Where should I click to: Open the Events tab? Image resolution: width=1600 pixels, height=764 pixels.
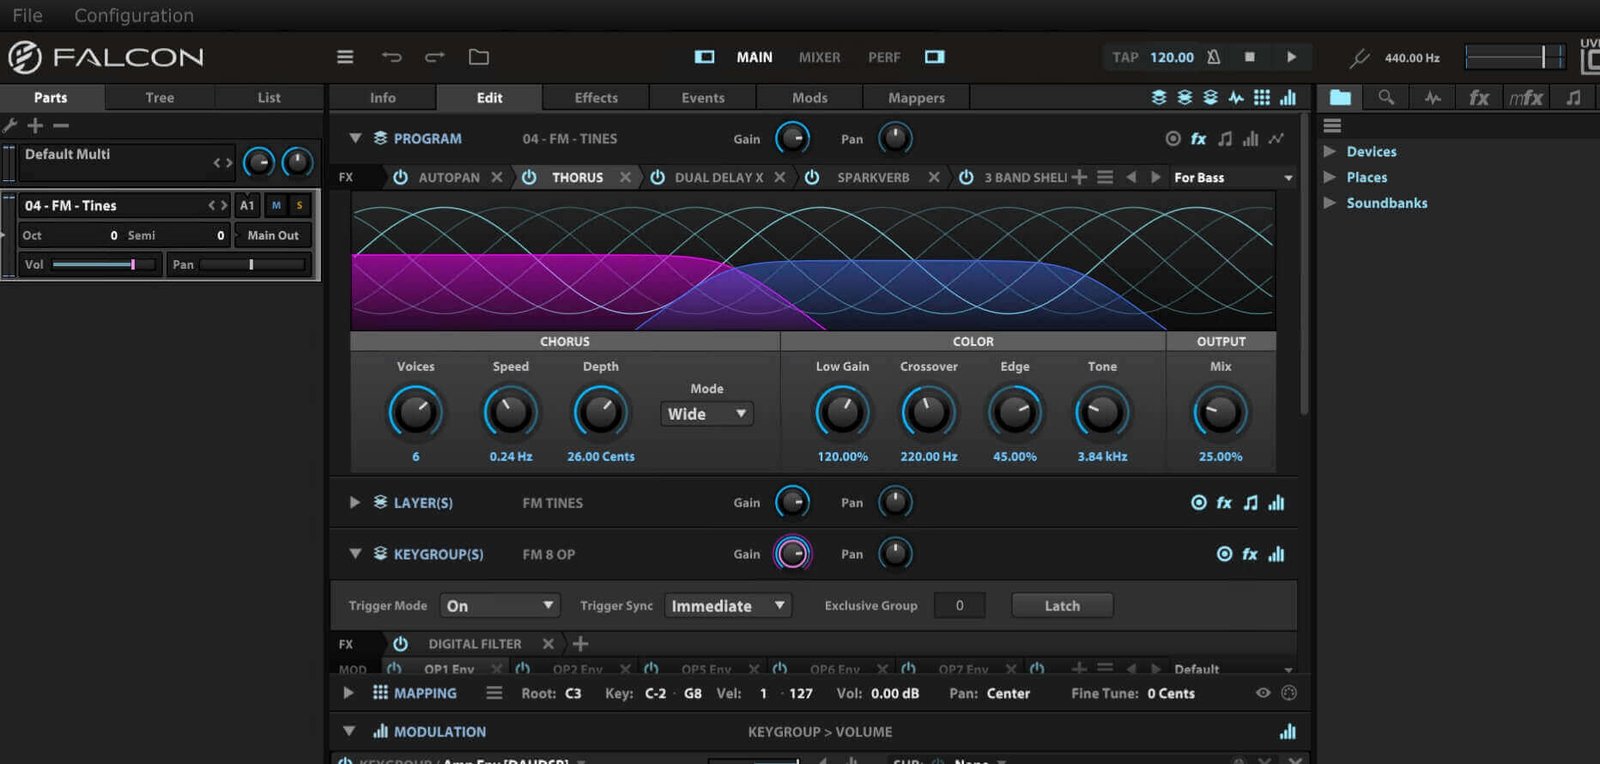tap(703, 97)
